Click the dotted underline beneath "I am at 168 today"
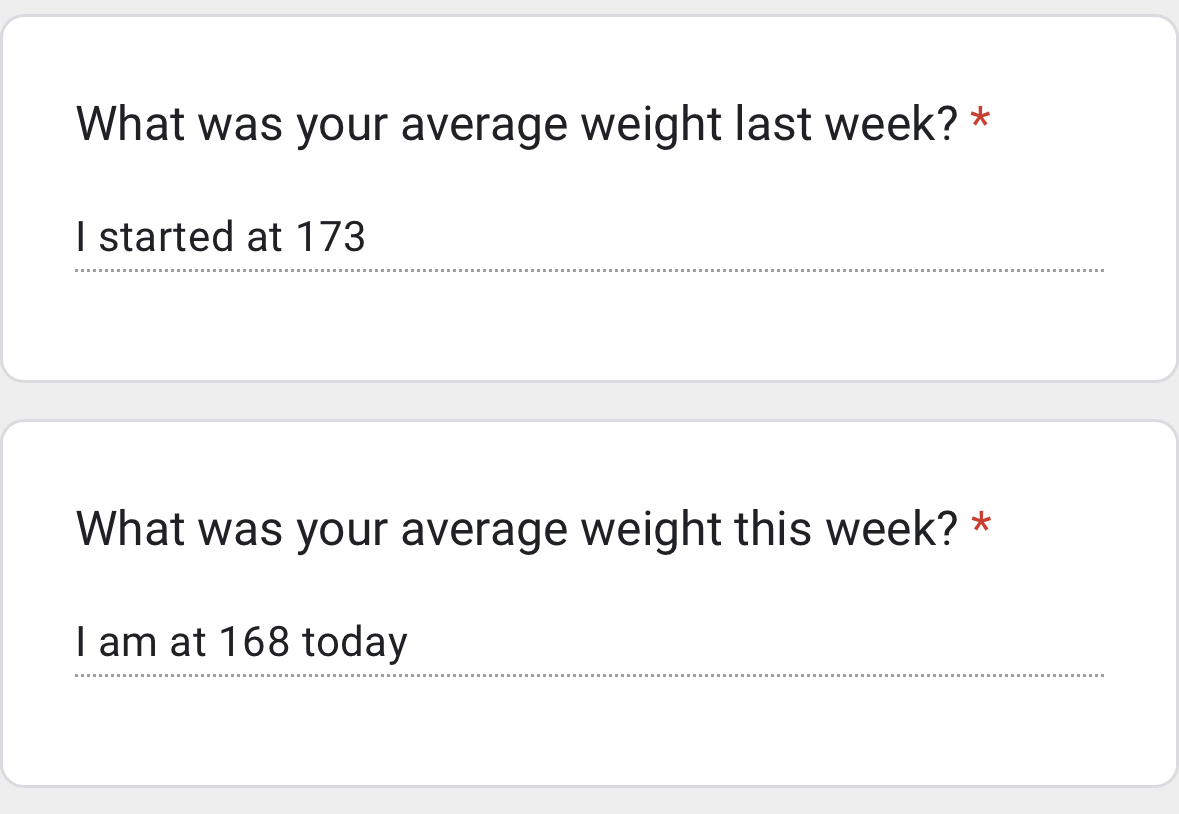Image resolution: width=1179 pixels, height=814 pixels. pos(590,675)
